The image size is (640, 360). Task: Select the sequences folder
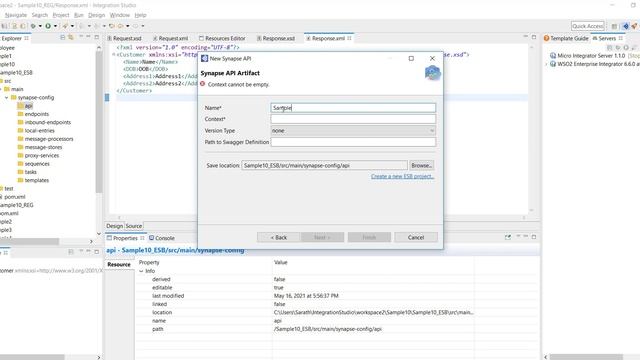pos(33,164)
